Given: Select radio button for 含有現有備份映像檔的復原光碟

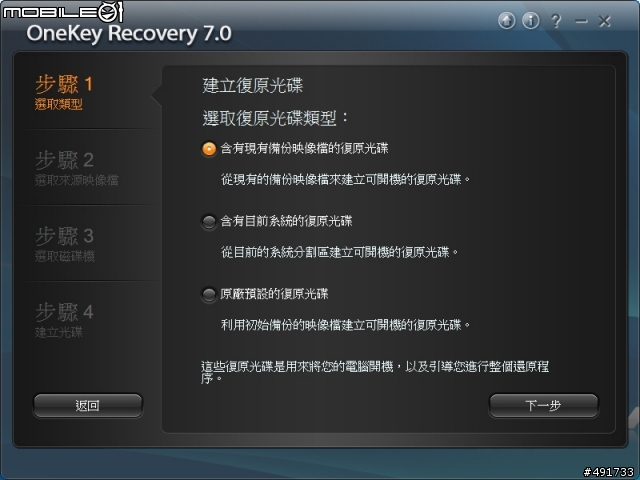Looking at the screenshot, I should pyautogui.click(x=209, y=149).
